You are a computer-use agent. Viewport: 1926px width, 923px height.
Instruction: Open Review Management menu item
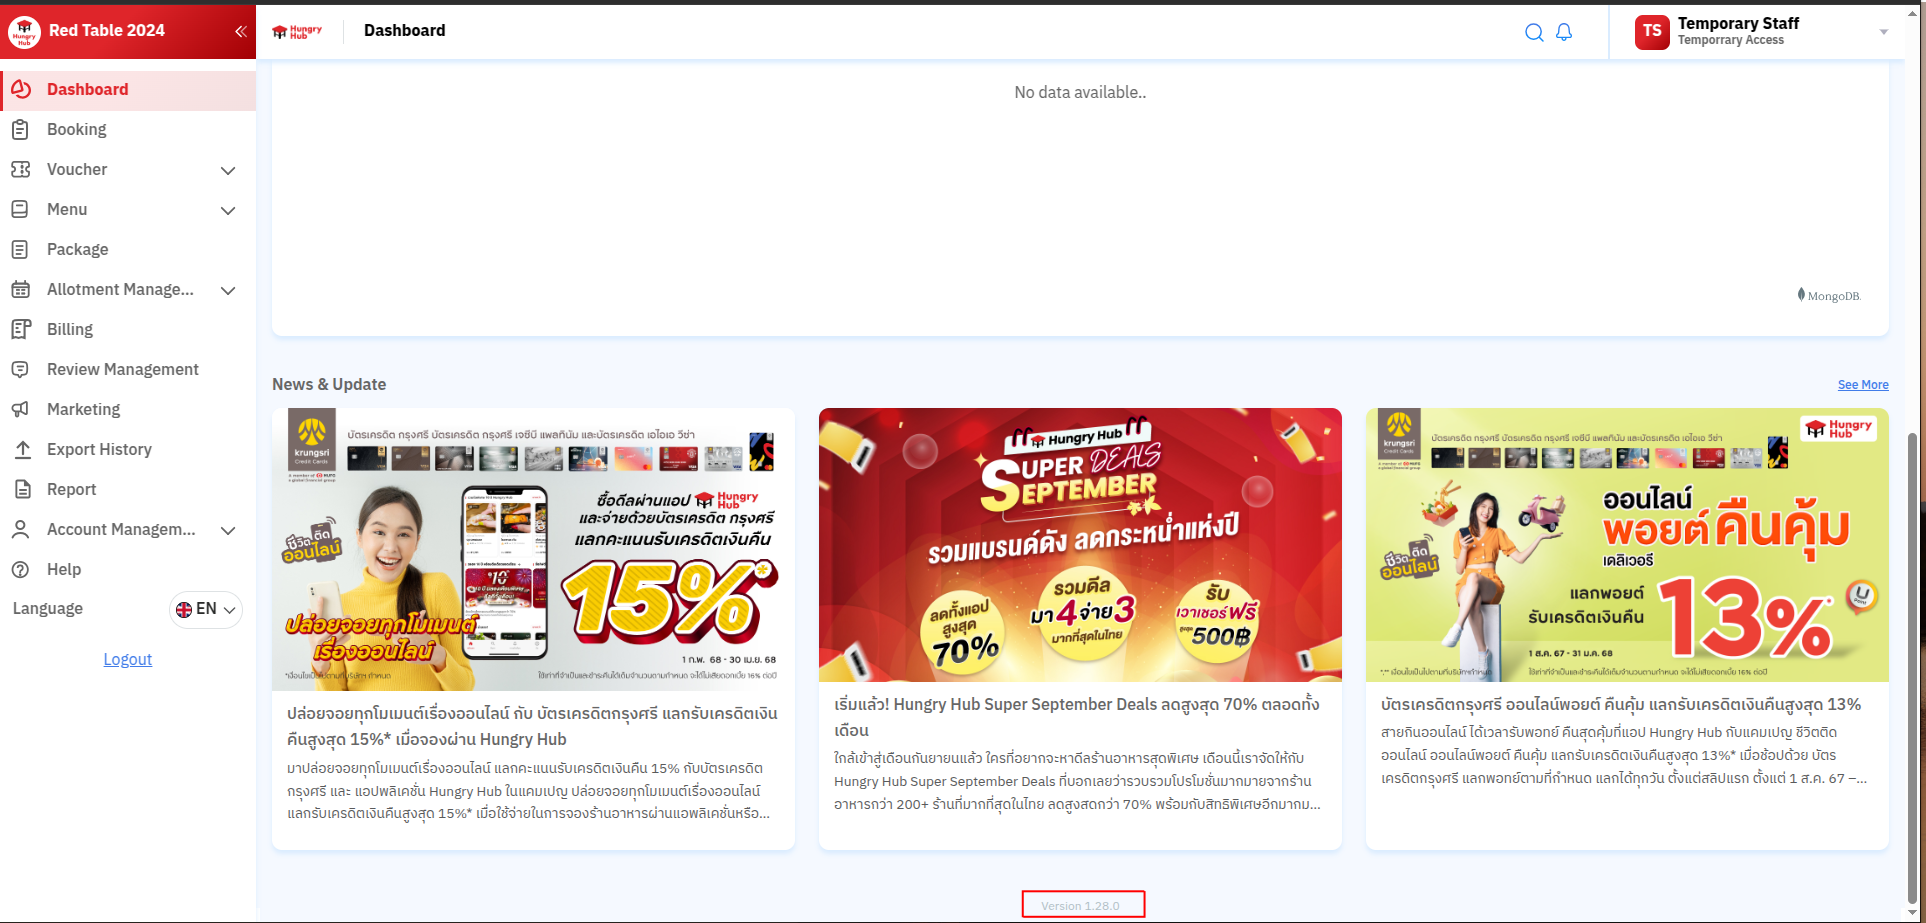point(122,369)
